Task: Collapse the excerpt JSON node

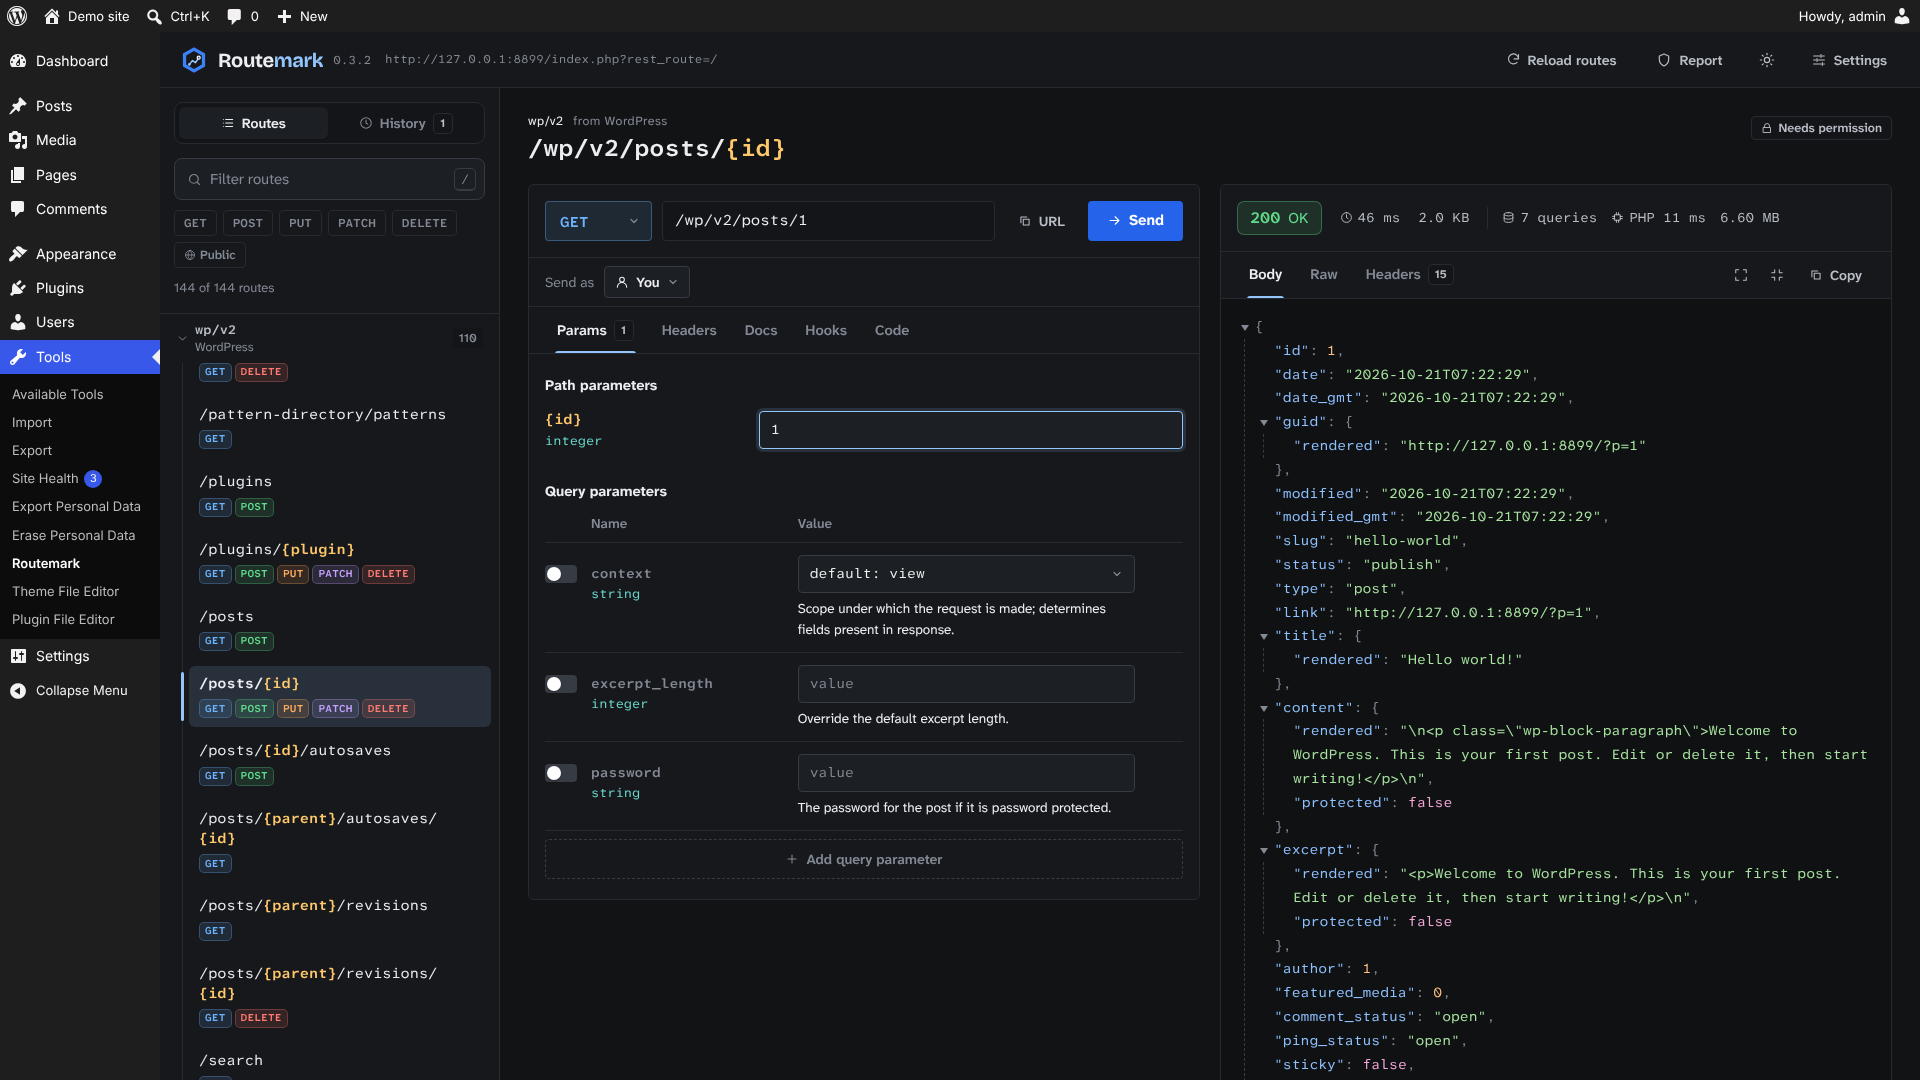Action: pos(1264,851)
